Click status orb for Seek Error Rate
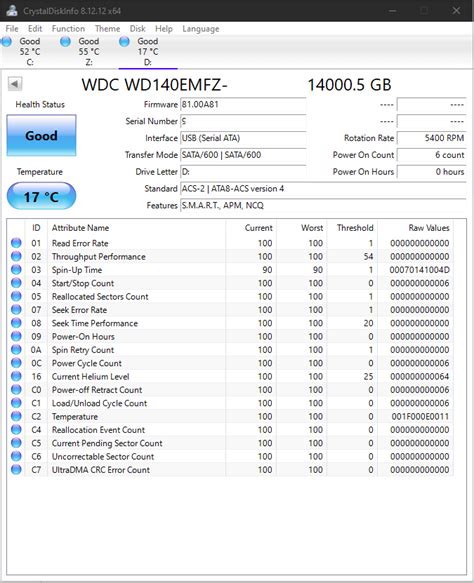Viewport: 474px width, 583px height. pos(16,310)
